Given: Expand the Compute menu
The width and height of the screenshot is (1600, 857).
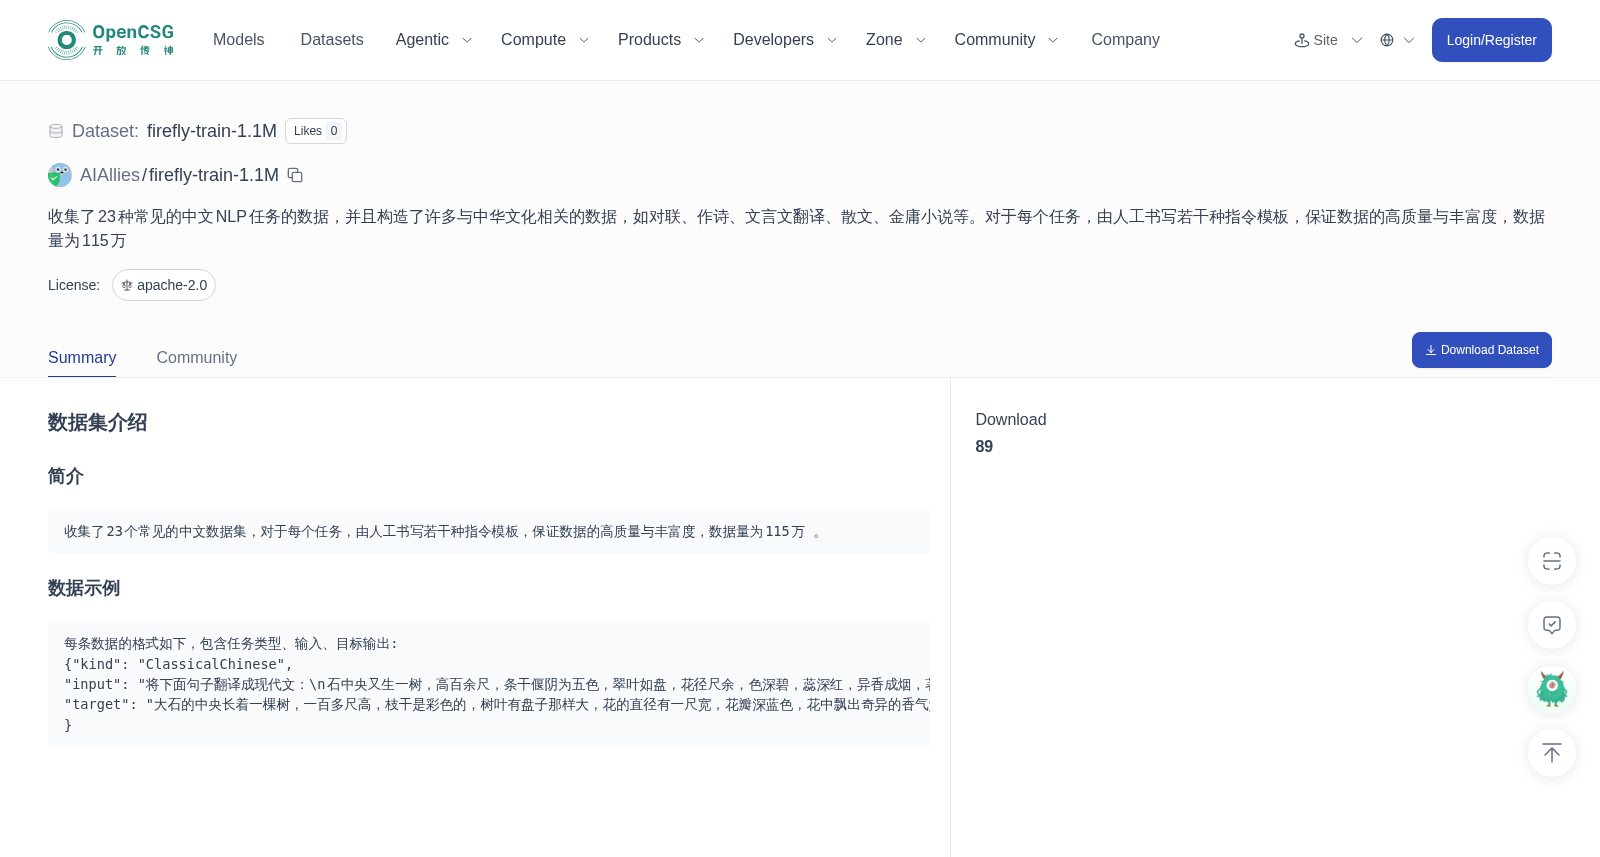Looking at the screenshot, I should click(545, 40).
